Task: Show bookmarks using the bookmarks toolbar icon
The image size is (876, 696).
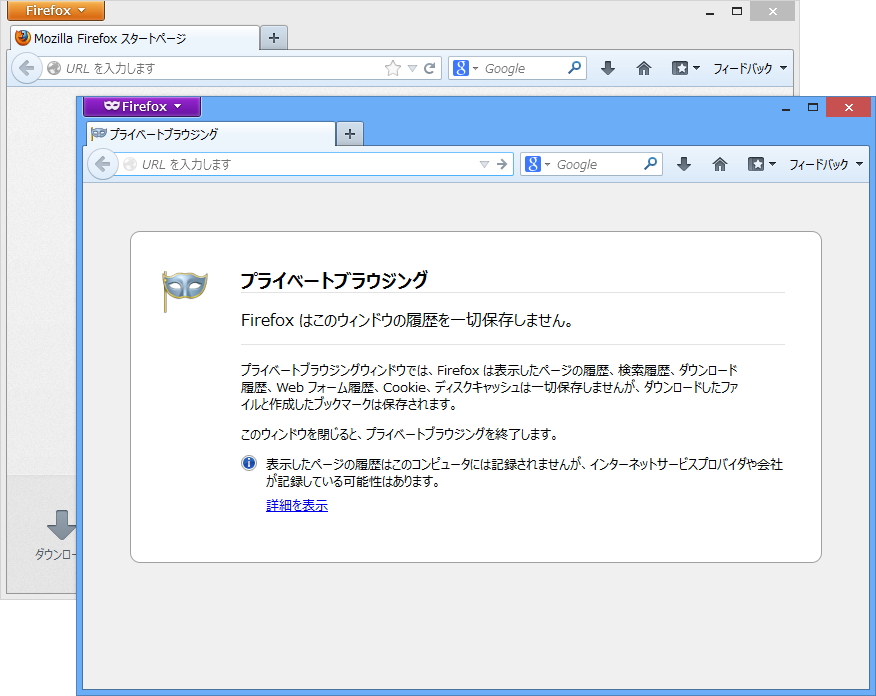Action: pyautogui.click(x=757, y=163)
